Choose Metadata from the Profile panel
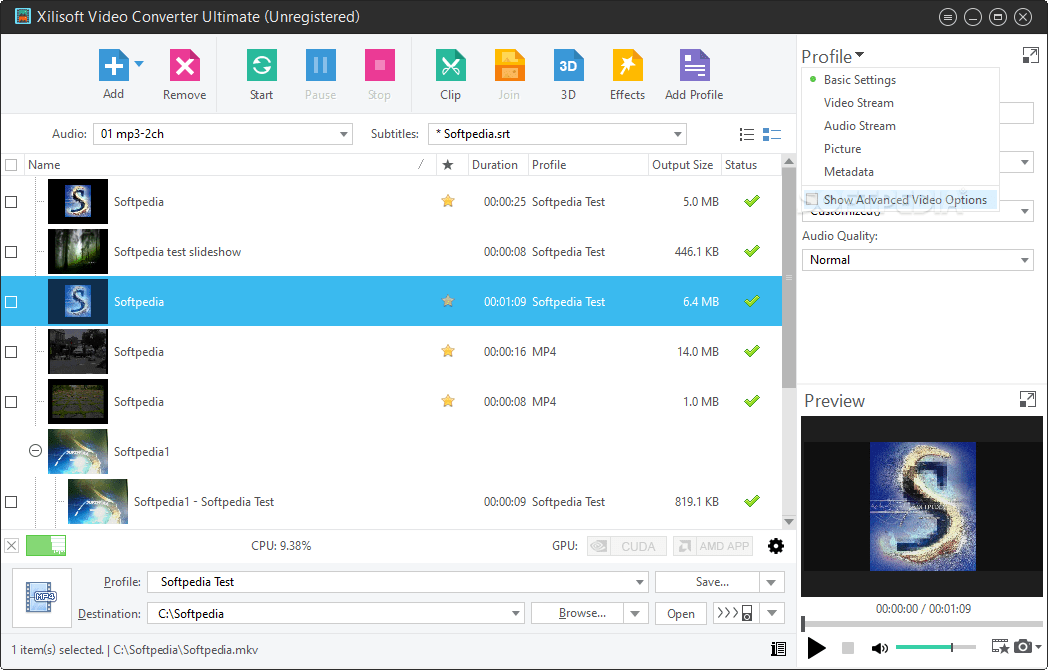 [848, 171]
